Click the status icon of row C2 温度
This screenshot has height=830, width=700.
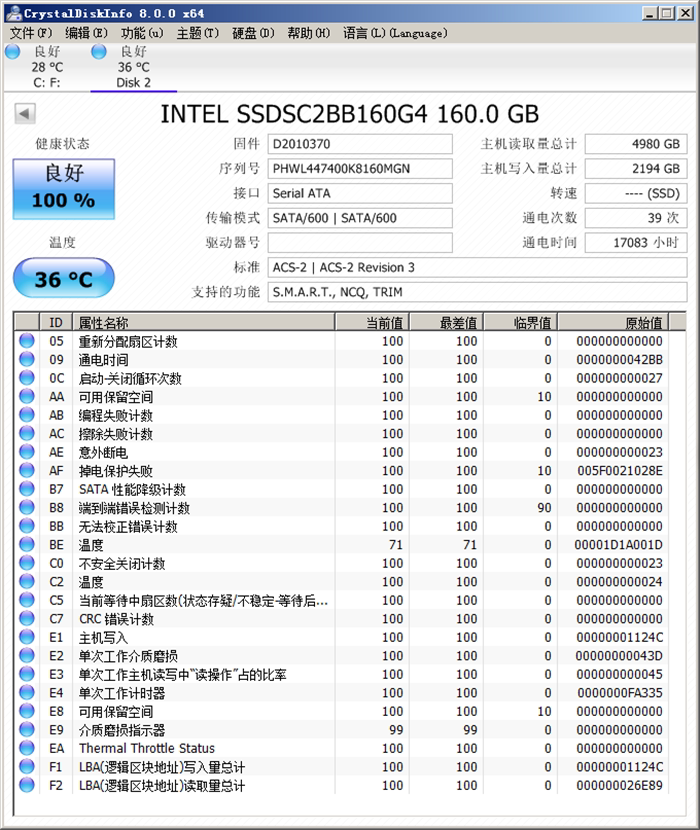tap(27, 581)
